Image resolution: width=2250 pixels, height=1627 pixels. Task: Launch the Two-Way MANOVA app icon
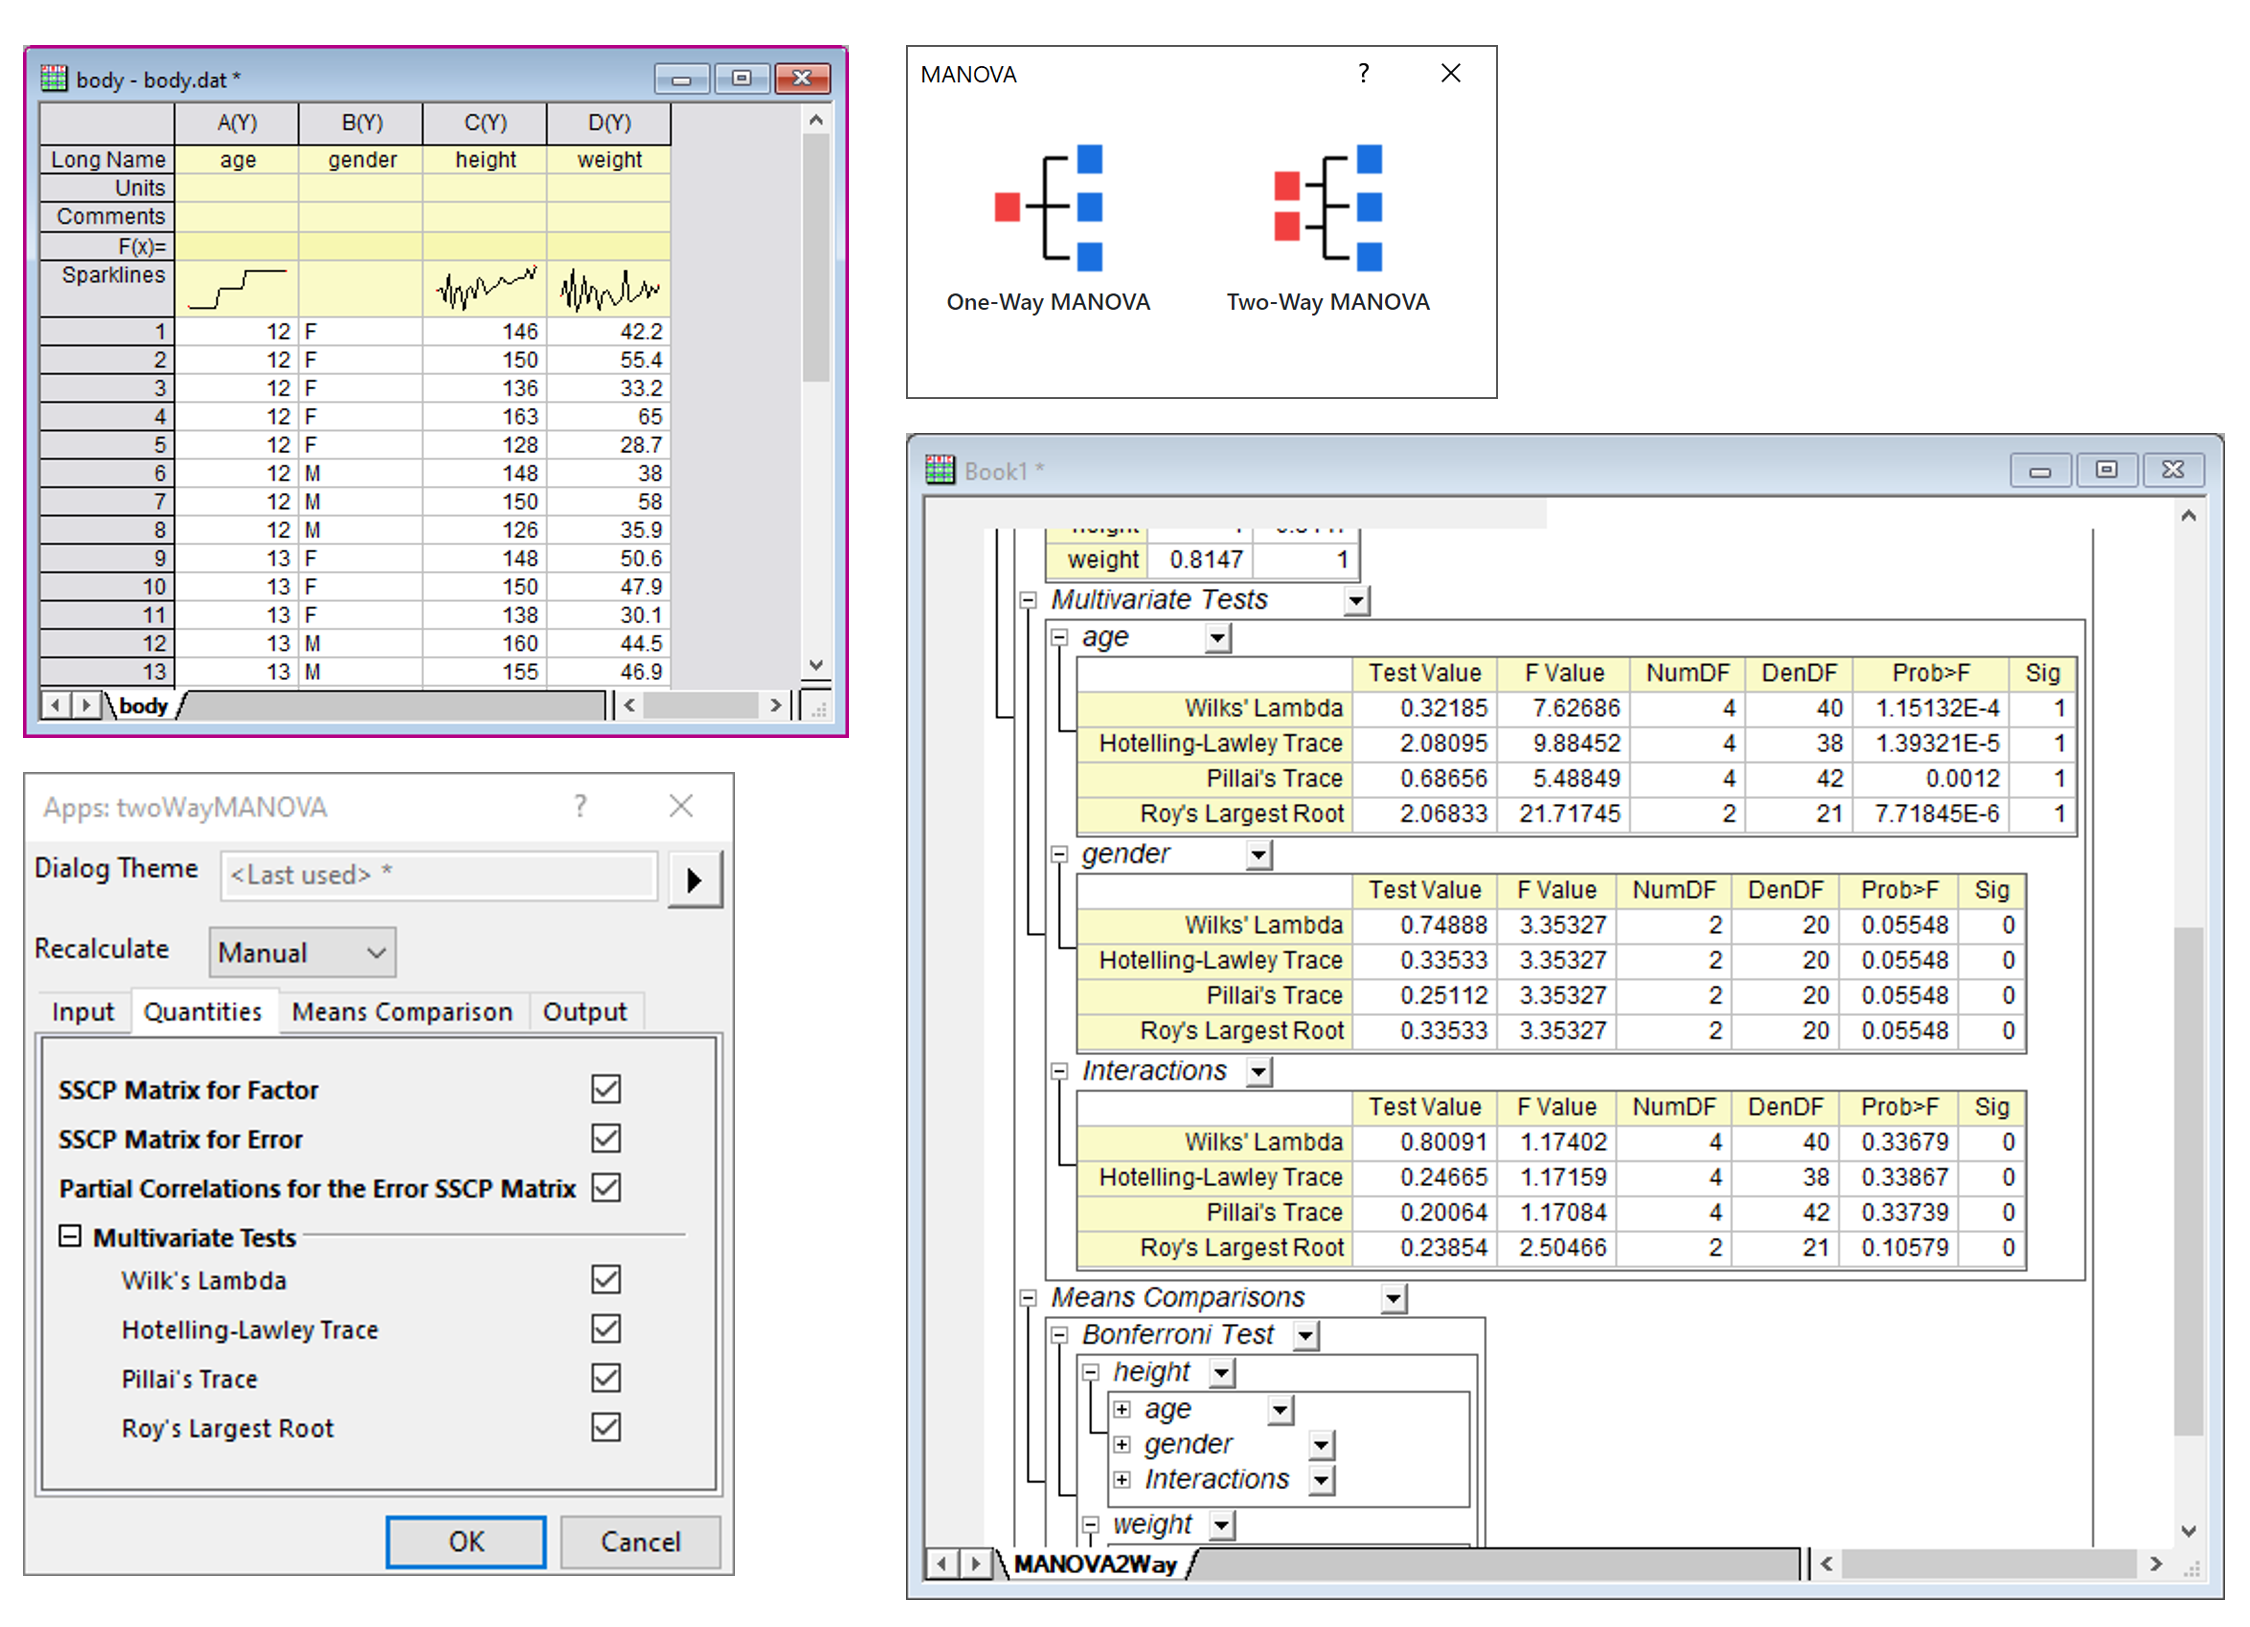coord(1327,208)
